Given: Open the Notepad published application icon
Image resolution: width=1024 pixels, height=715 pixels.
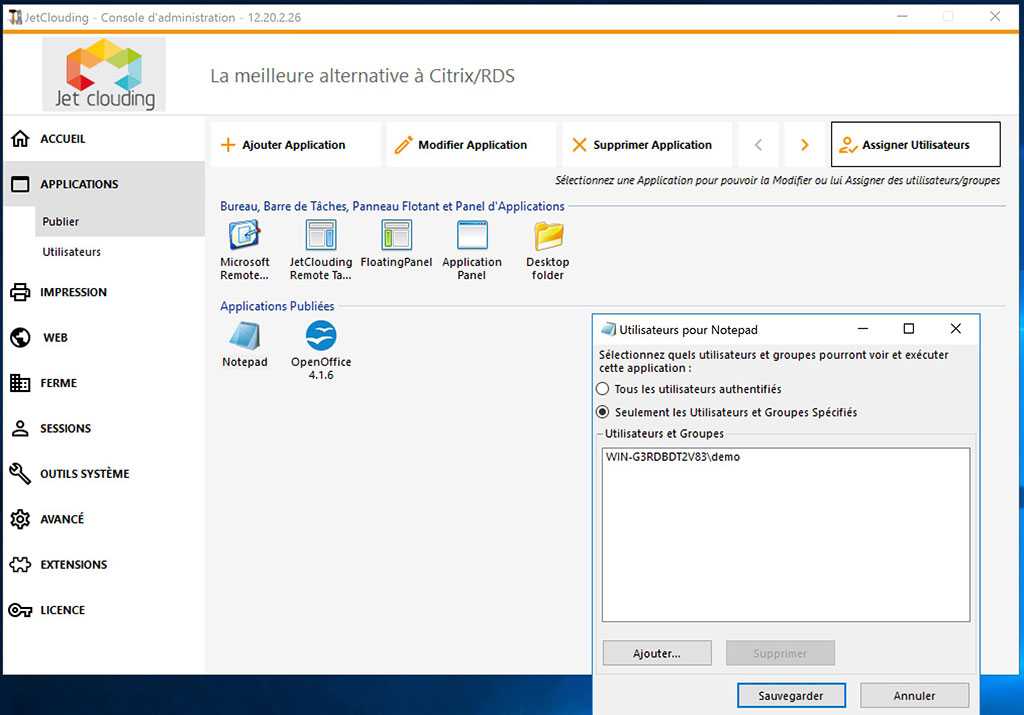Looking at the screenshot, I should pyautogui.click(x=244, y=337).
